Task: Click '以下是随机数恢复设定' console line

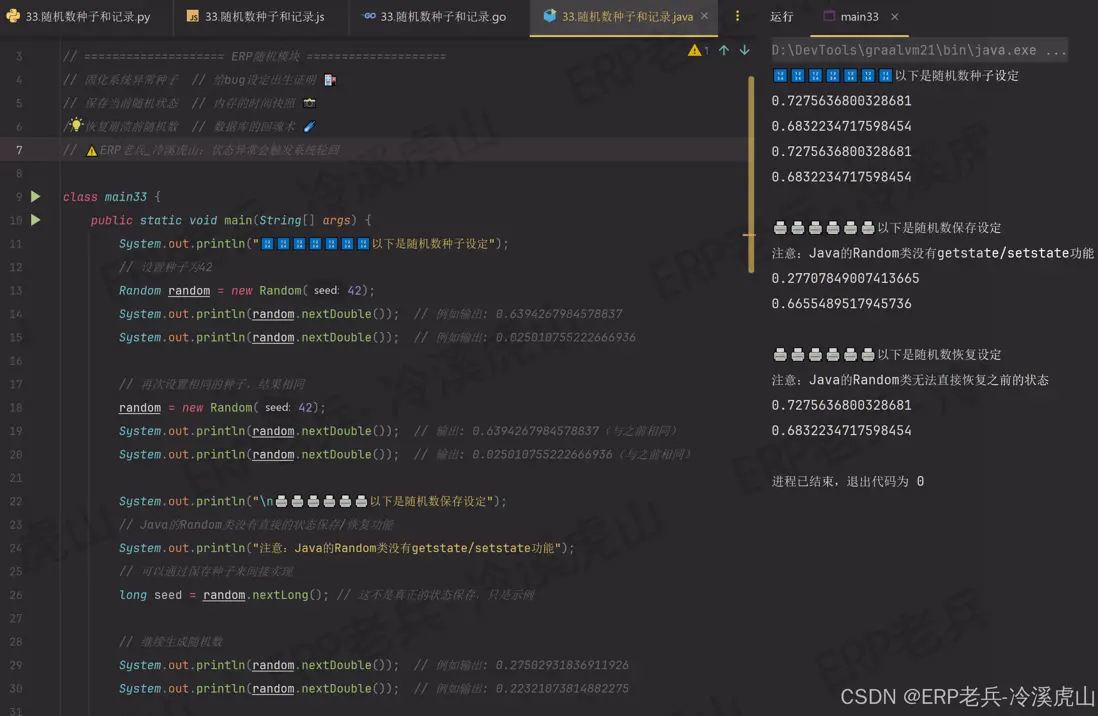Action: point(887,354)
